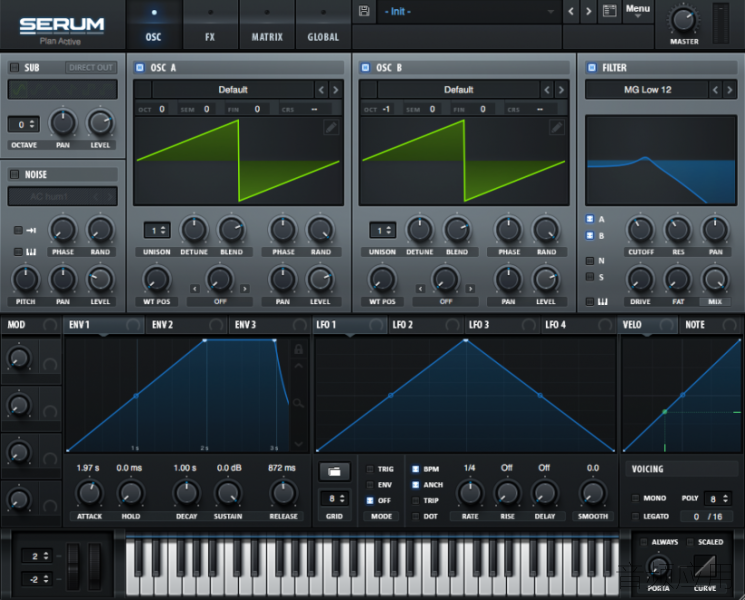Open OSC B Default wavetable selector
Image resolution: width=745 pixels, height=600 pixels.
point(458,90)
